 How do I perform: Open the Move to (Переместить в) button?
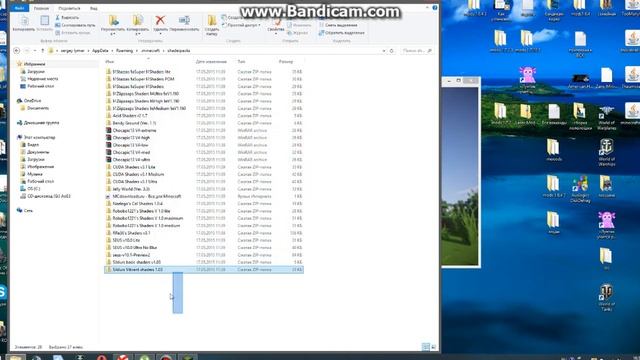click(x=113, y=24)
